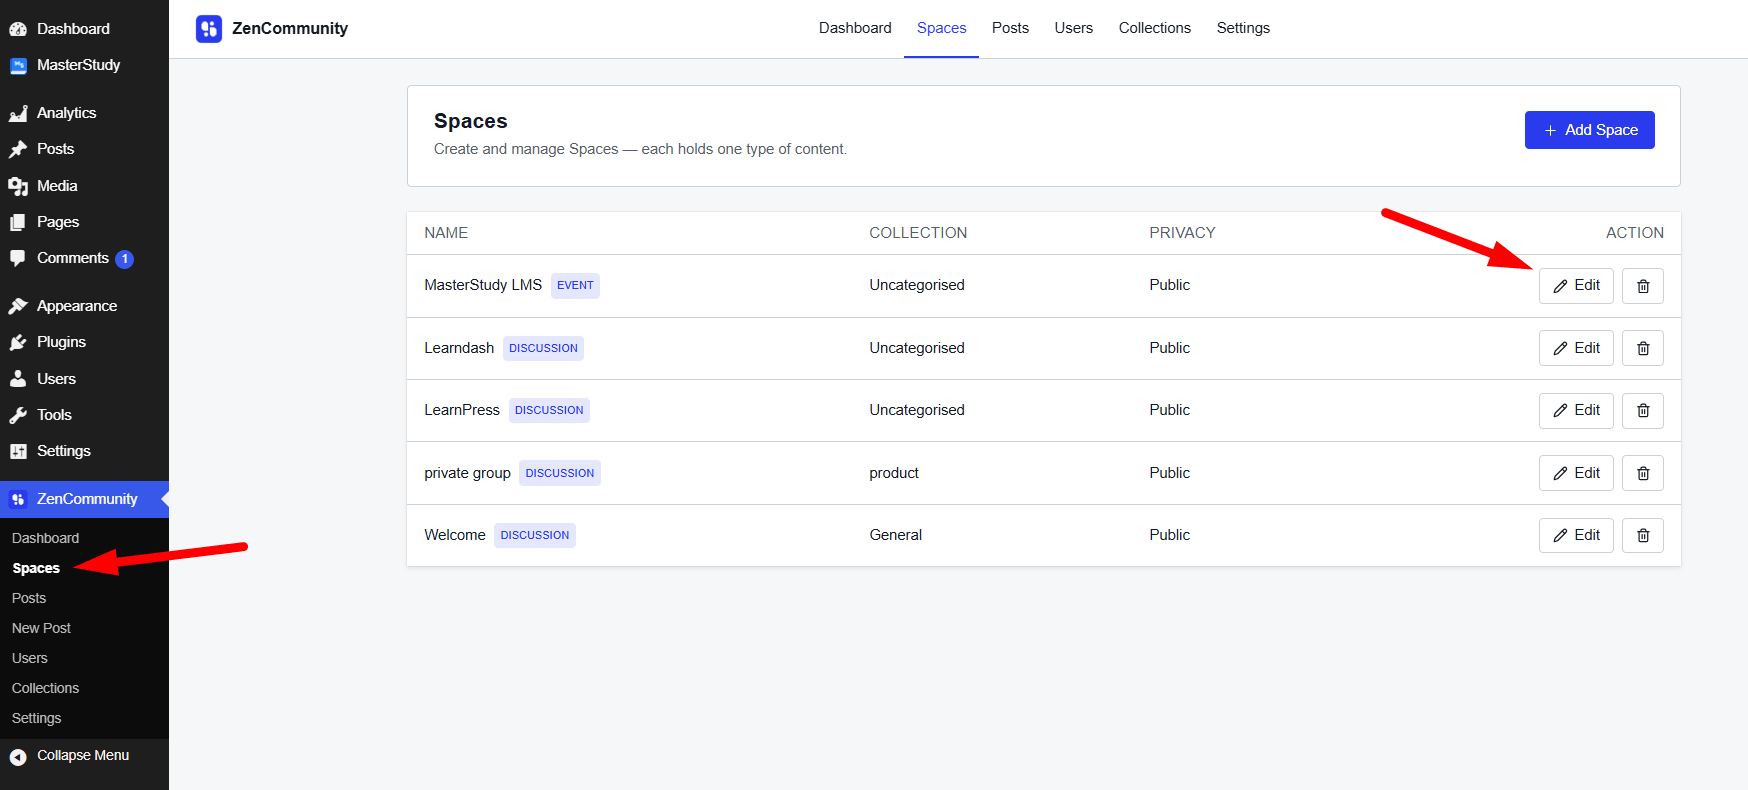This screenshot has width=1748, height=790.
Task: Open WordPress Users with person icon
Action: point(84,379)
